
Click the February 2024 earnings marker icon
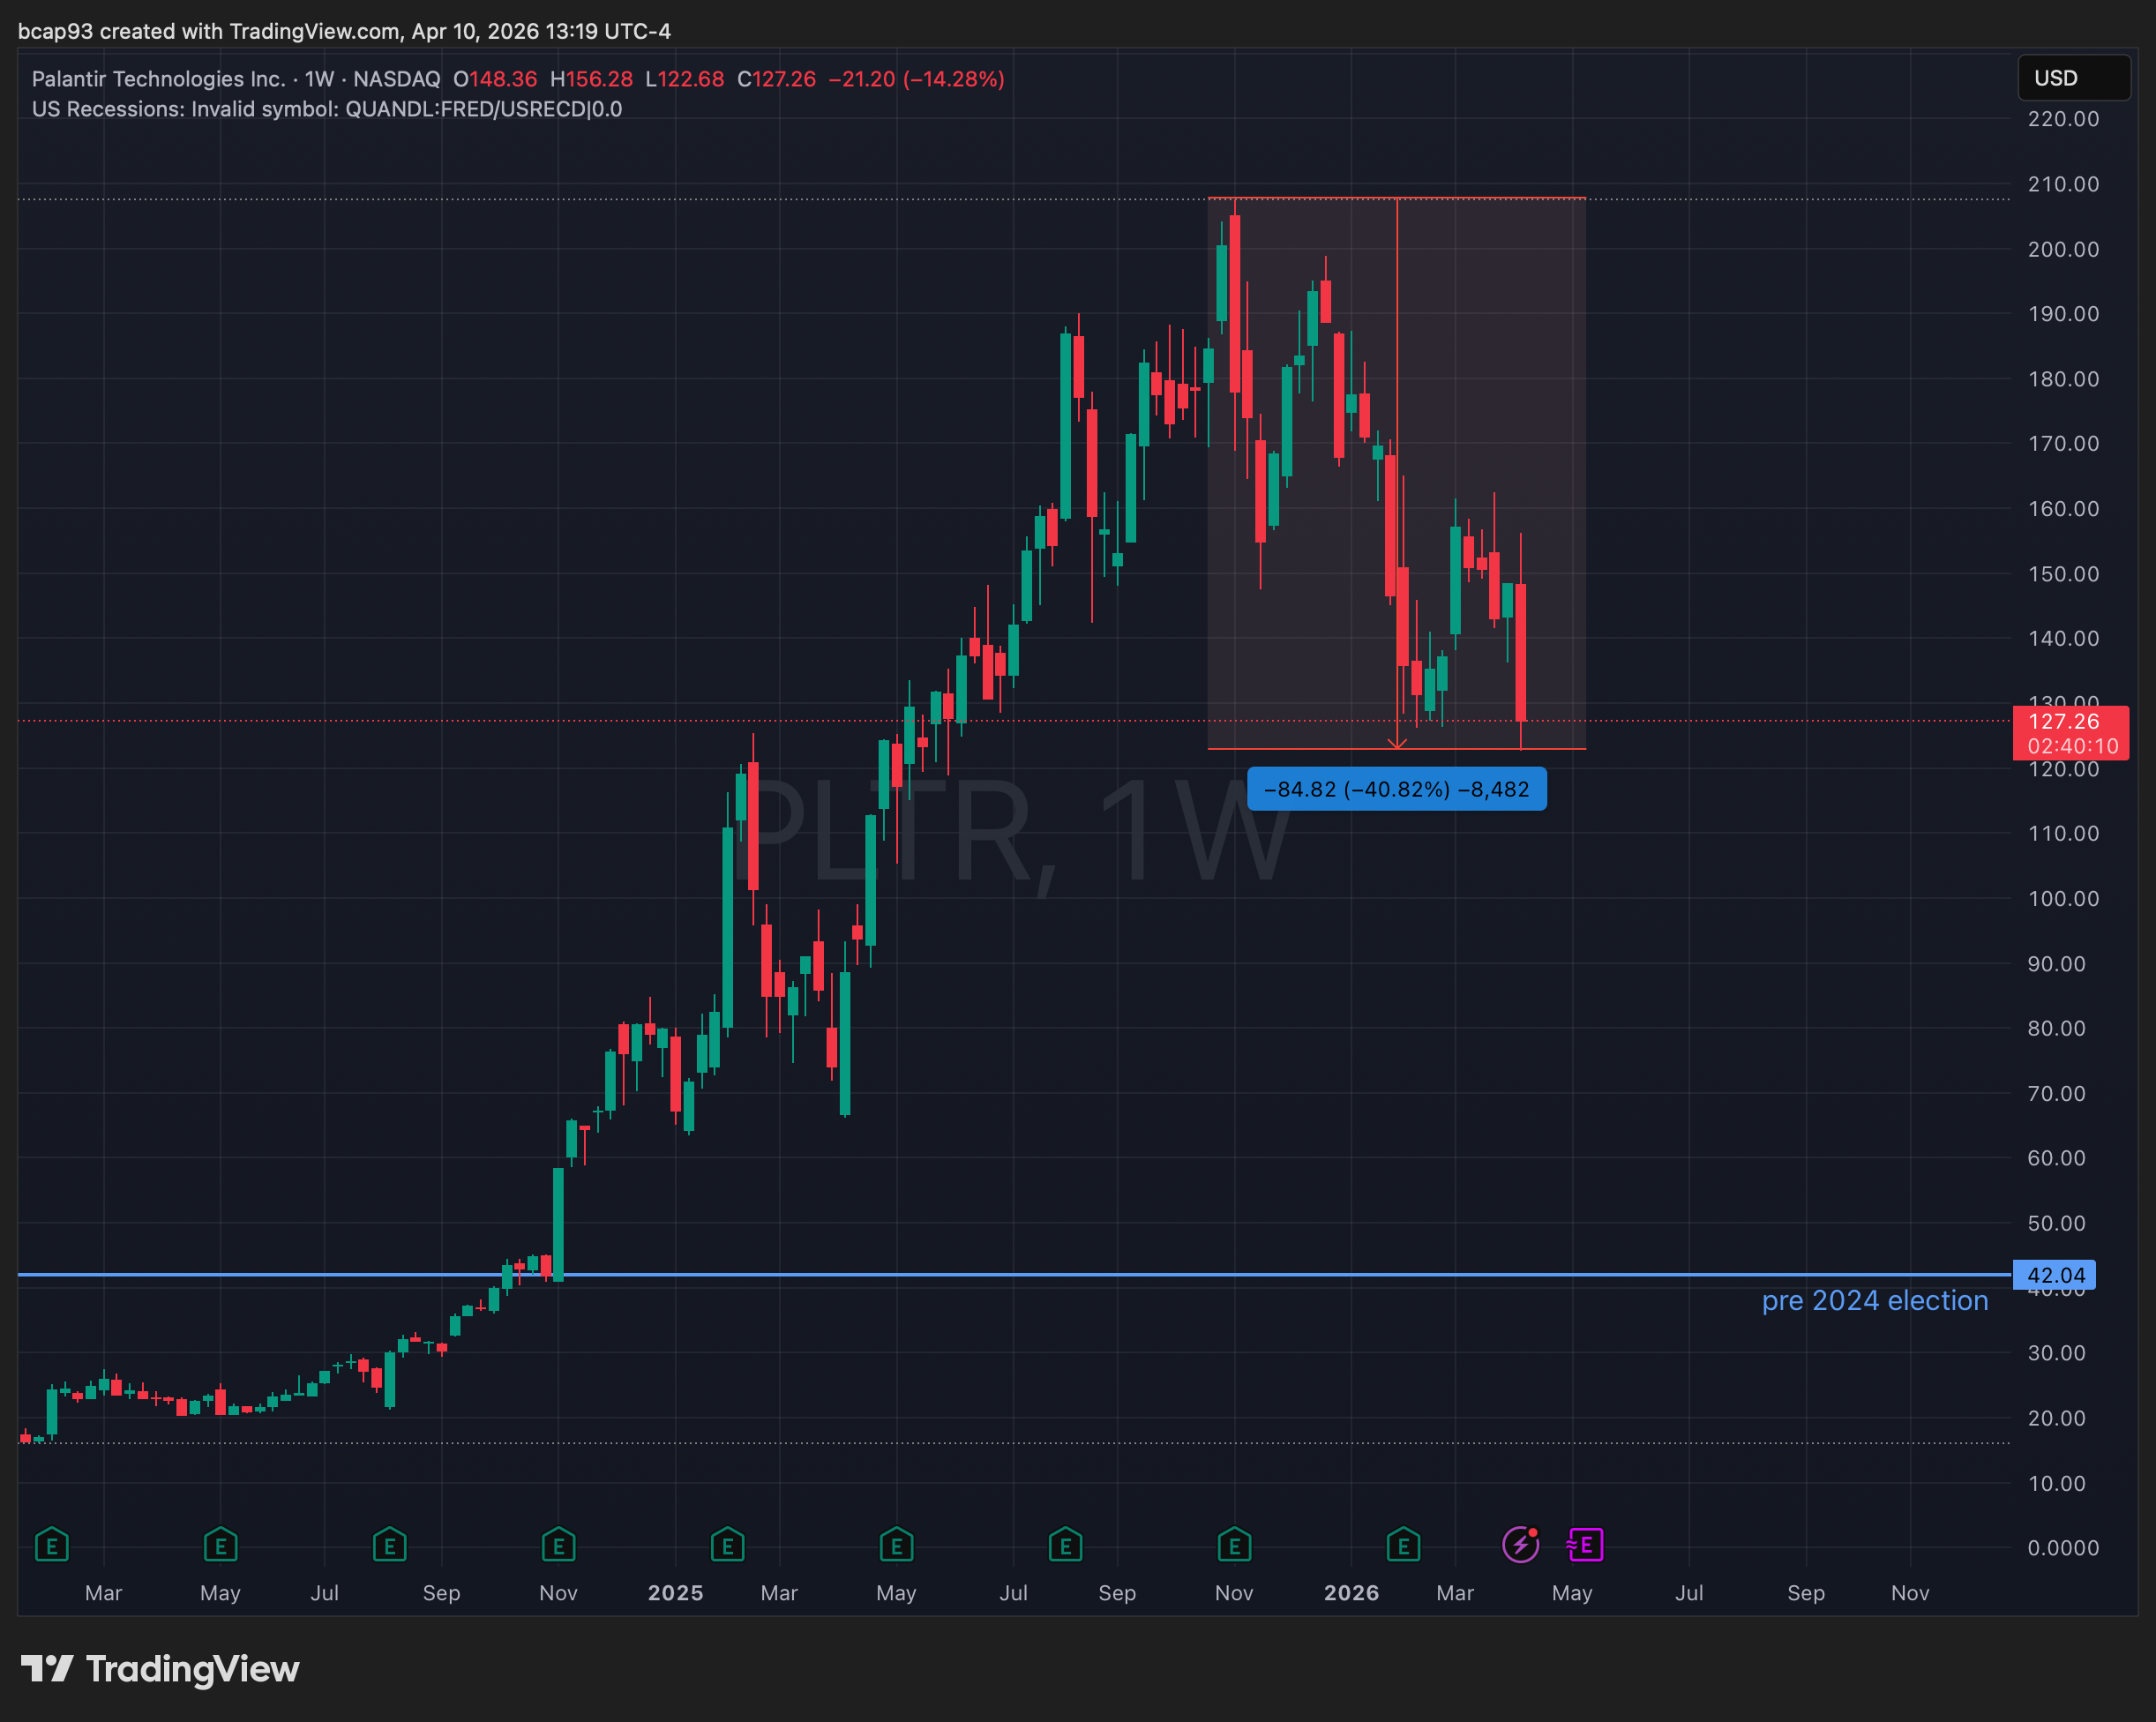click(x=52, y=1545)
